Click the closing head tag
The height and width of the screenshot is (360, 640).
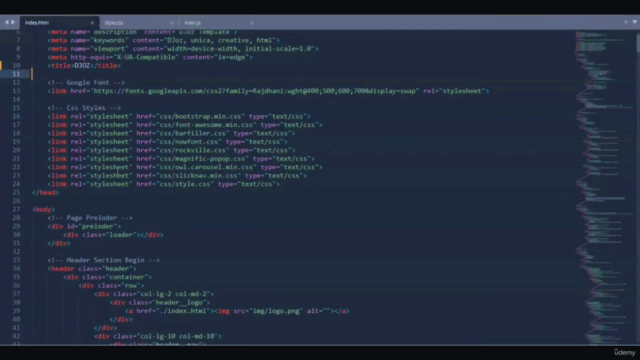point(45,193)
